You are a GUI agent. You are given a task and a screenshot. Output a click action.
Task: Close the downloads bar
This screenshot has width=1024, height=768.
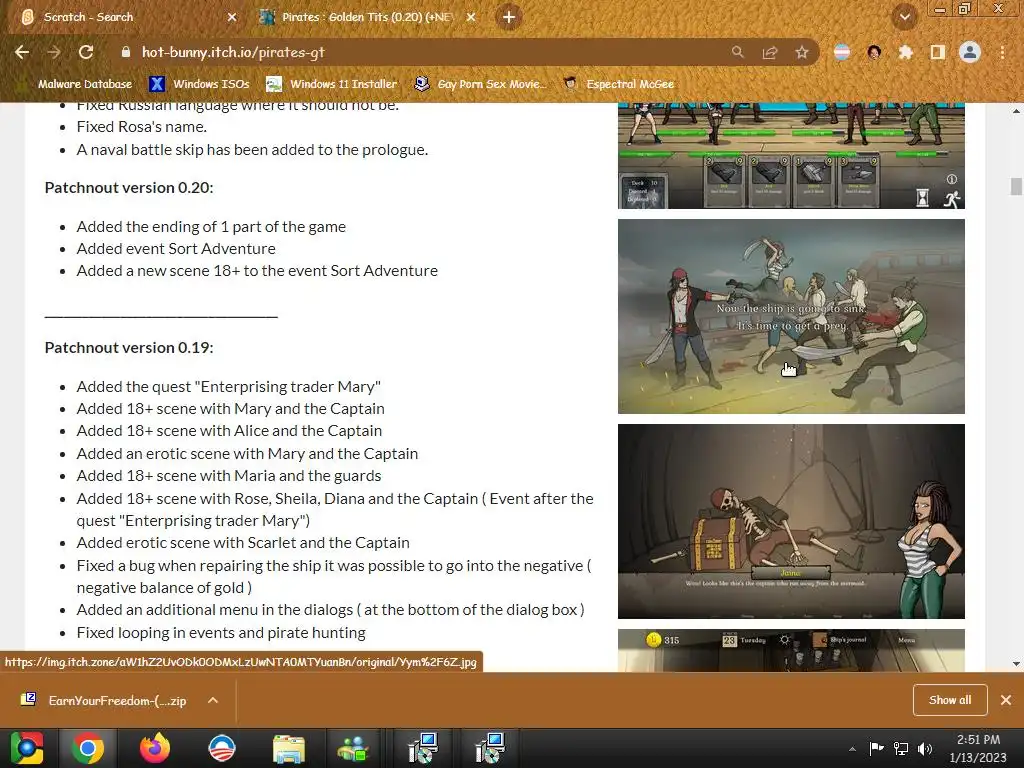[1006, 700]
